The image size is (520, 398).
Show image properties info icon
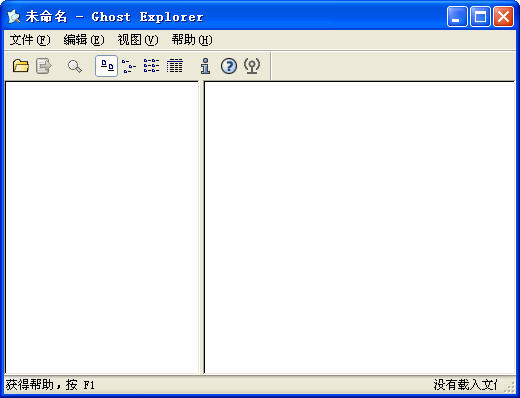click(x=206, y=66)
